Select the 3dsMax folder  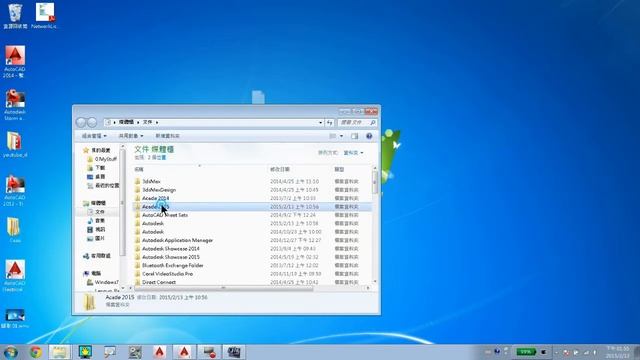coord(252,181)
